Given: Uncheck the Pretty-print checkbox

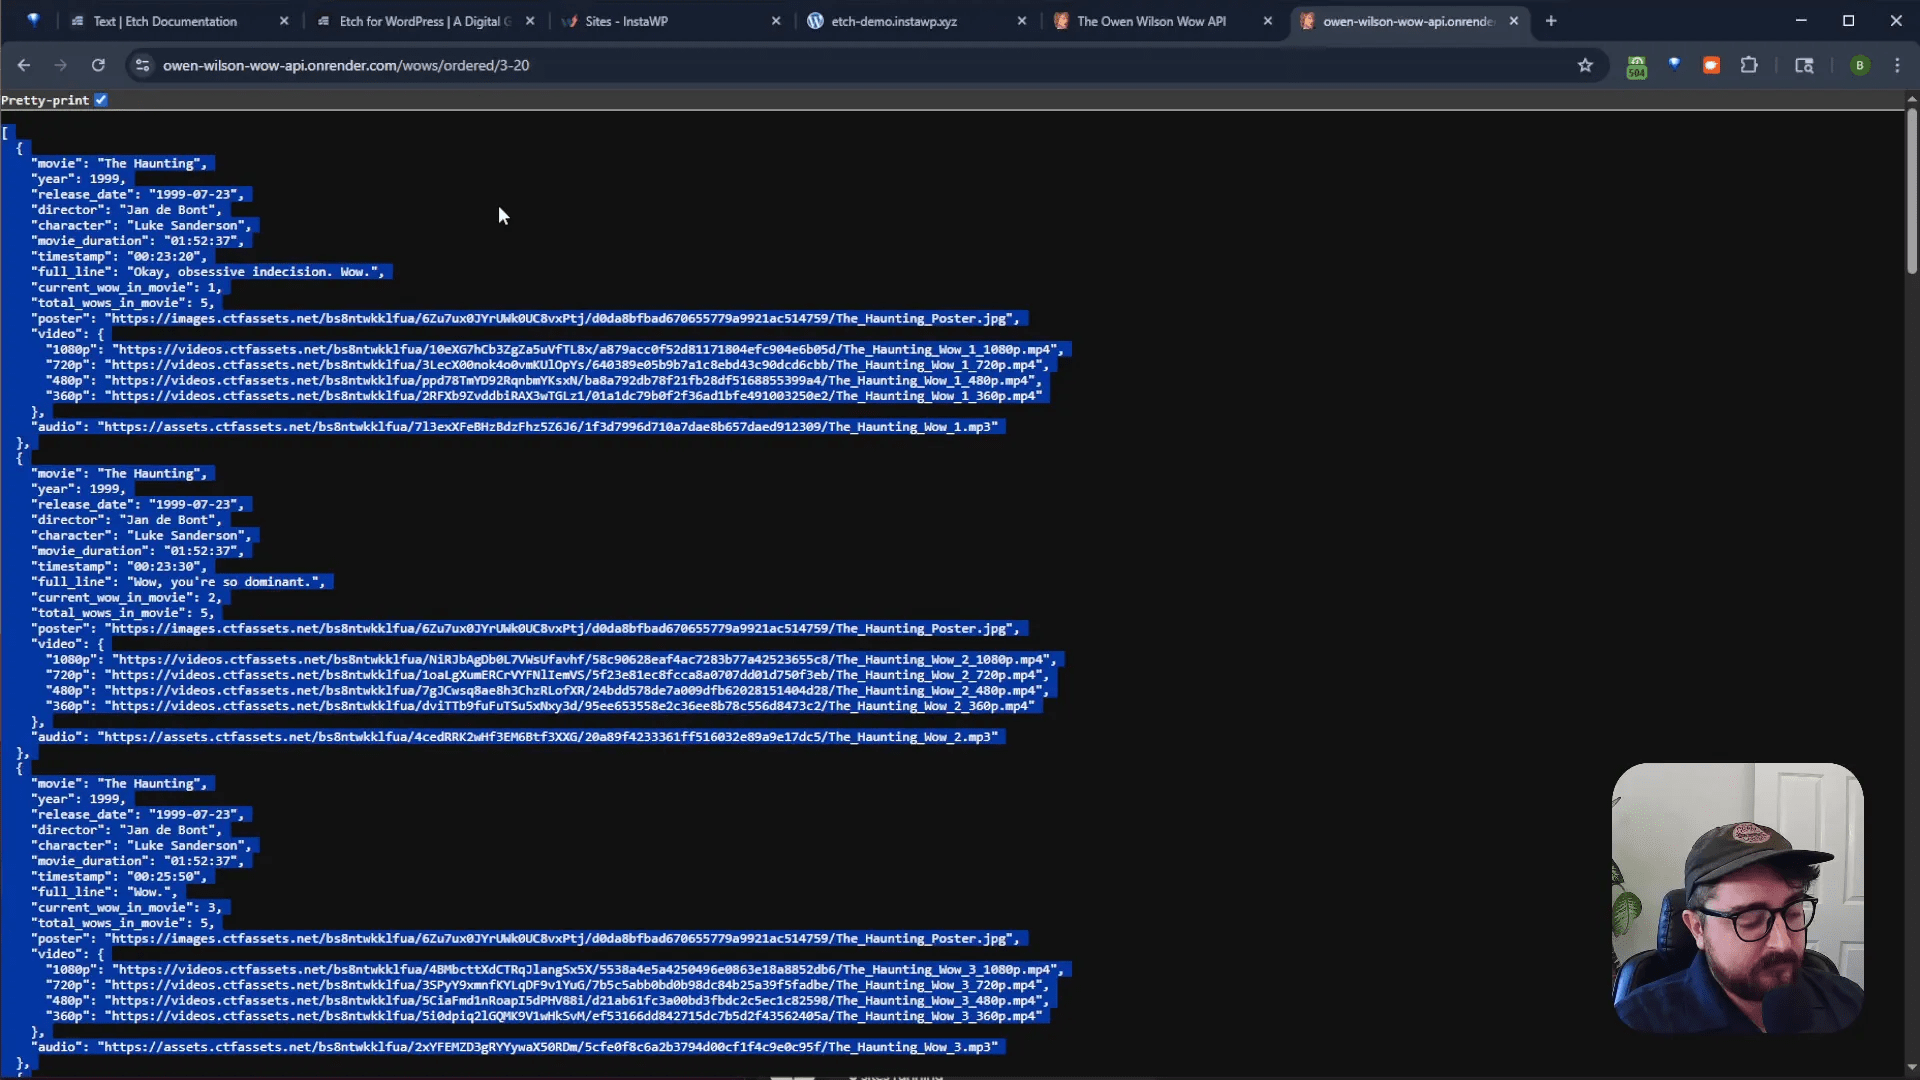Looking at the screenshot, I should point(101,100).
